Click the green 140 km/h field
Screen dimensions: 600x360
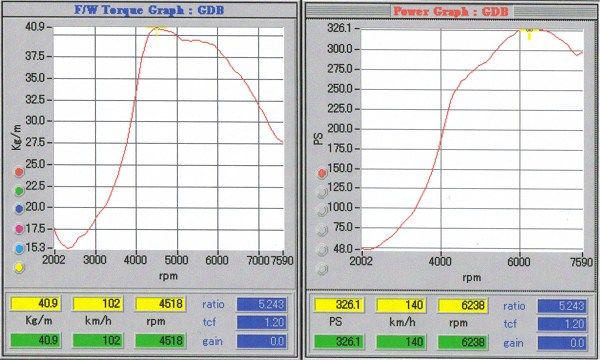point(401,342)
